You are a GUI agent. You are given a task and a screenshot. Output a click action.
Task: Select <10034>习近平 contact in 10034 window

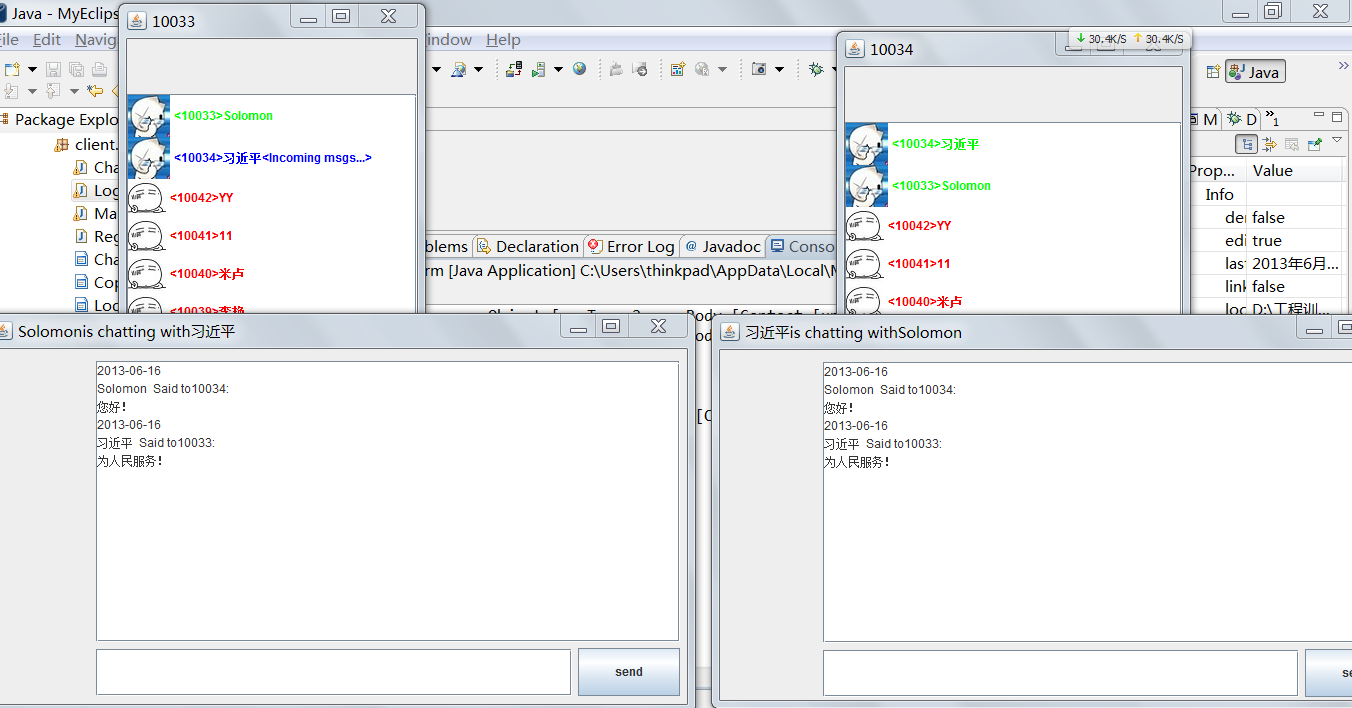click(x=1013, y=144)
